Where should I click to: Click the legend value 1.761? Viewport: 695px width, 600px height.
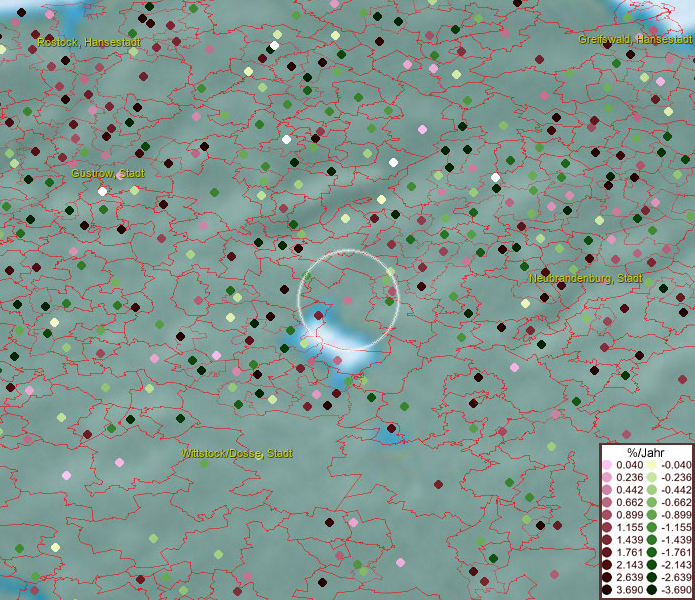[629, 553]
